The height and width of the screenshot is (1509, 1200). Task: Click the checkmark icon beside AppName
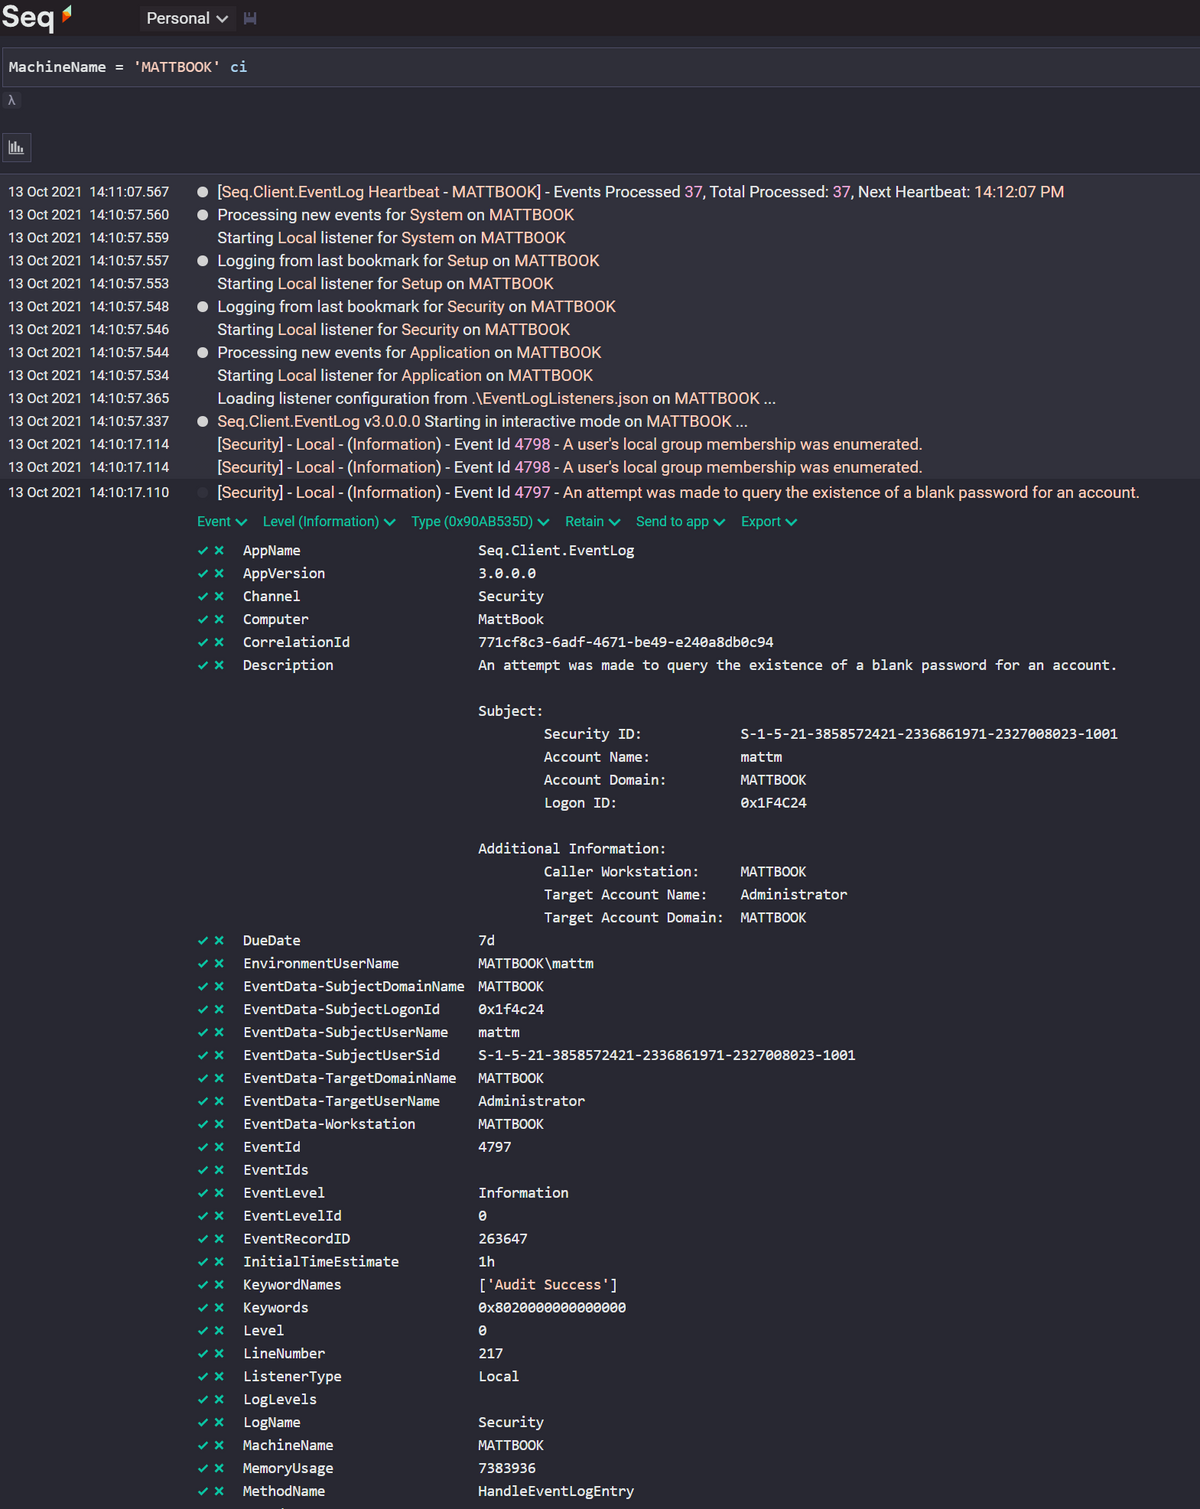point(203,551)
